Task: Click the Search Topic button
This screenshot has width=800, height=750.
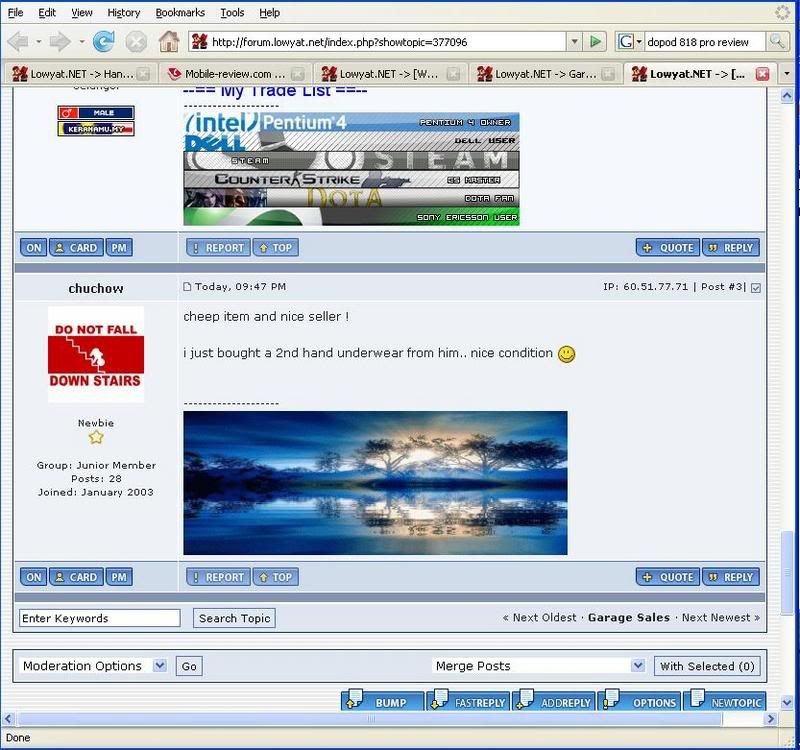Action: coord(234,618)
